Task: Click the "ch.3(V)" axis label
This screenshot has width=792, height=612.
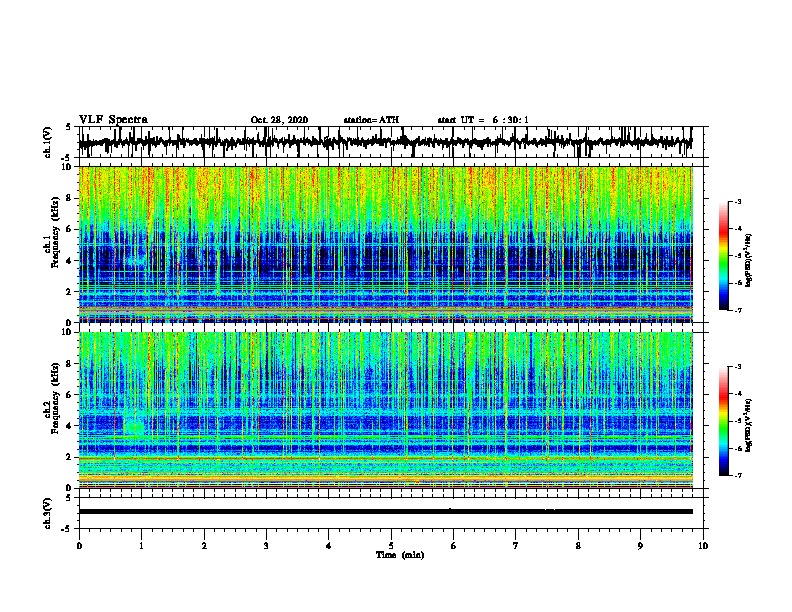Action: coord(47,513)
